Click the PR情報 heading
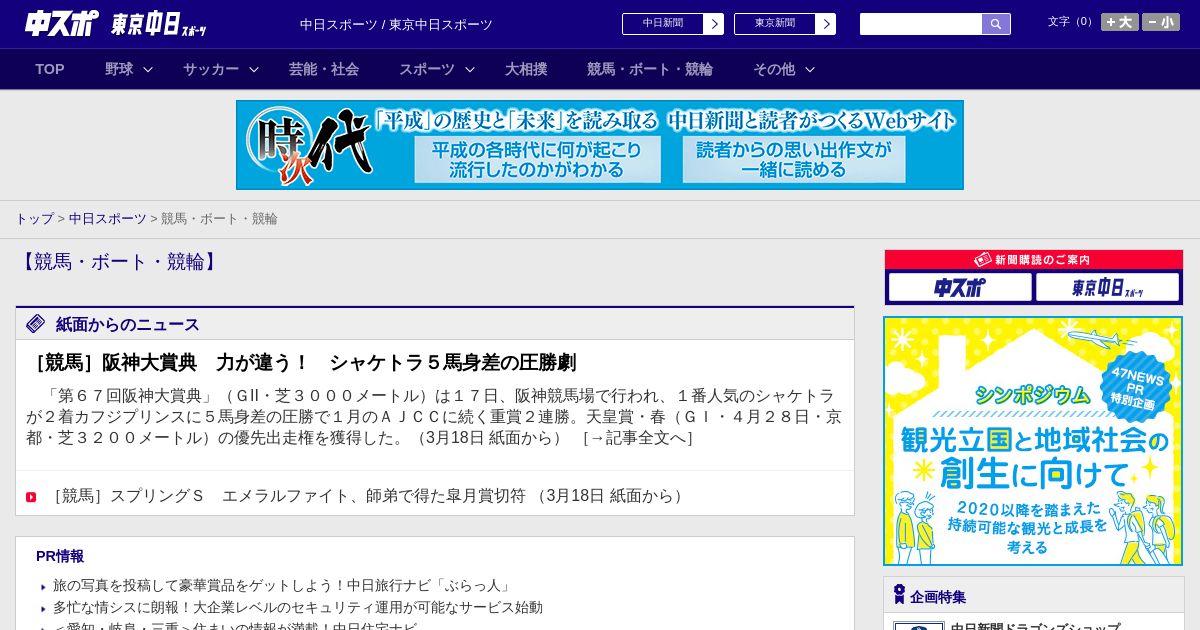Image resolution: width=1200 pixels, height=630 pixels. (60, 556)
